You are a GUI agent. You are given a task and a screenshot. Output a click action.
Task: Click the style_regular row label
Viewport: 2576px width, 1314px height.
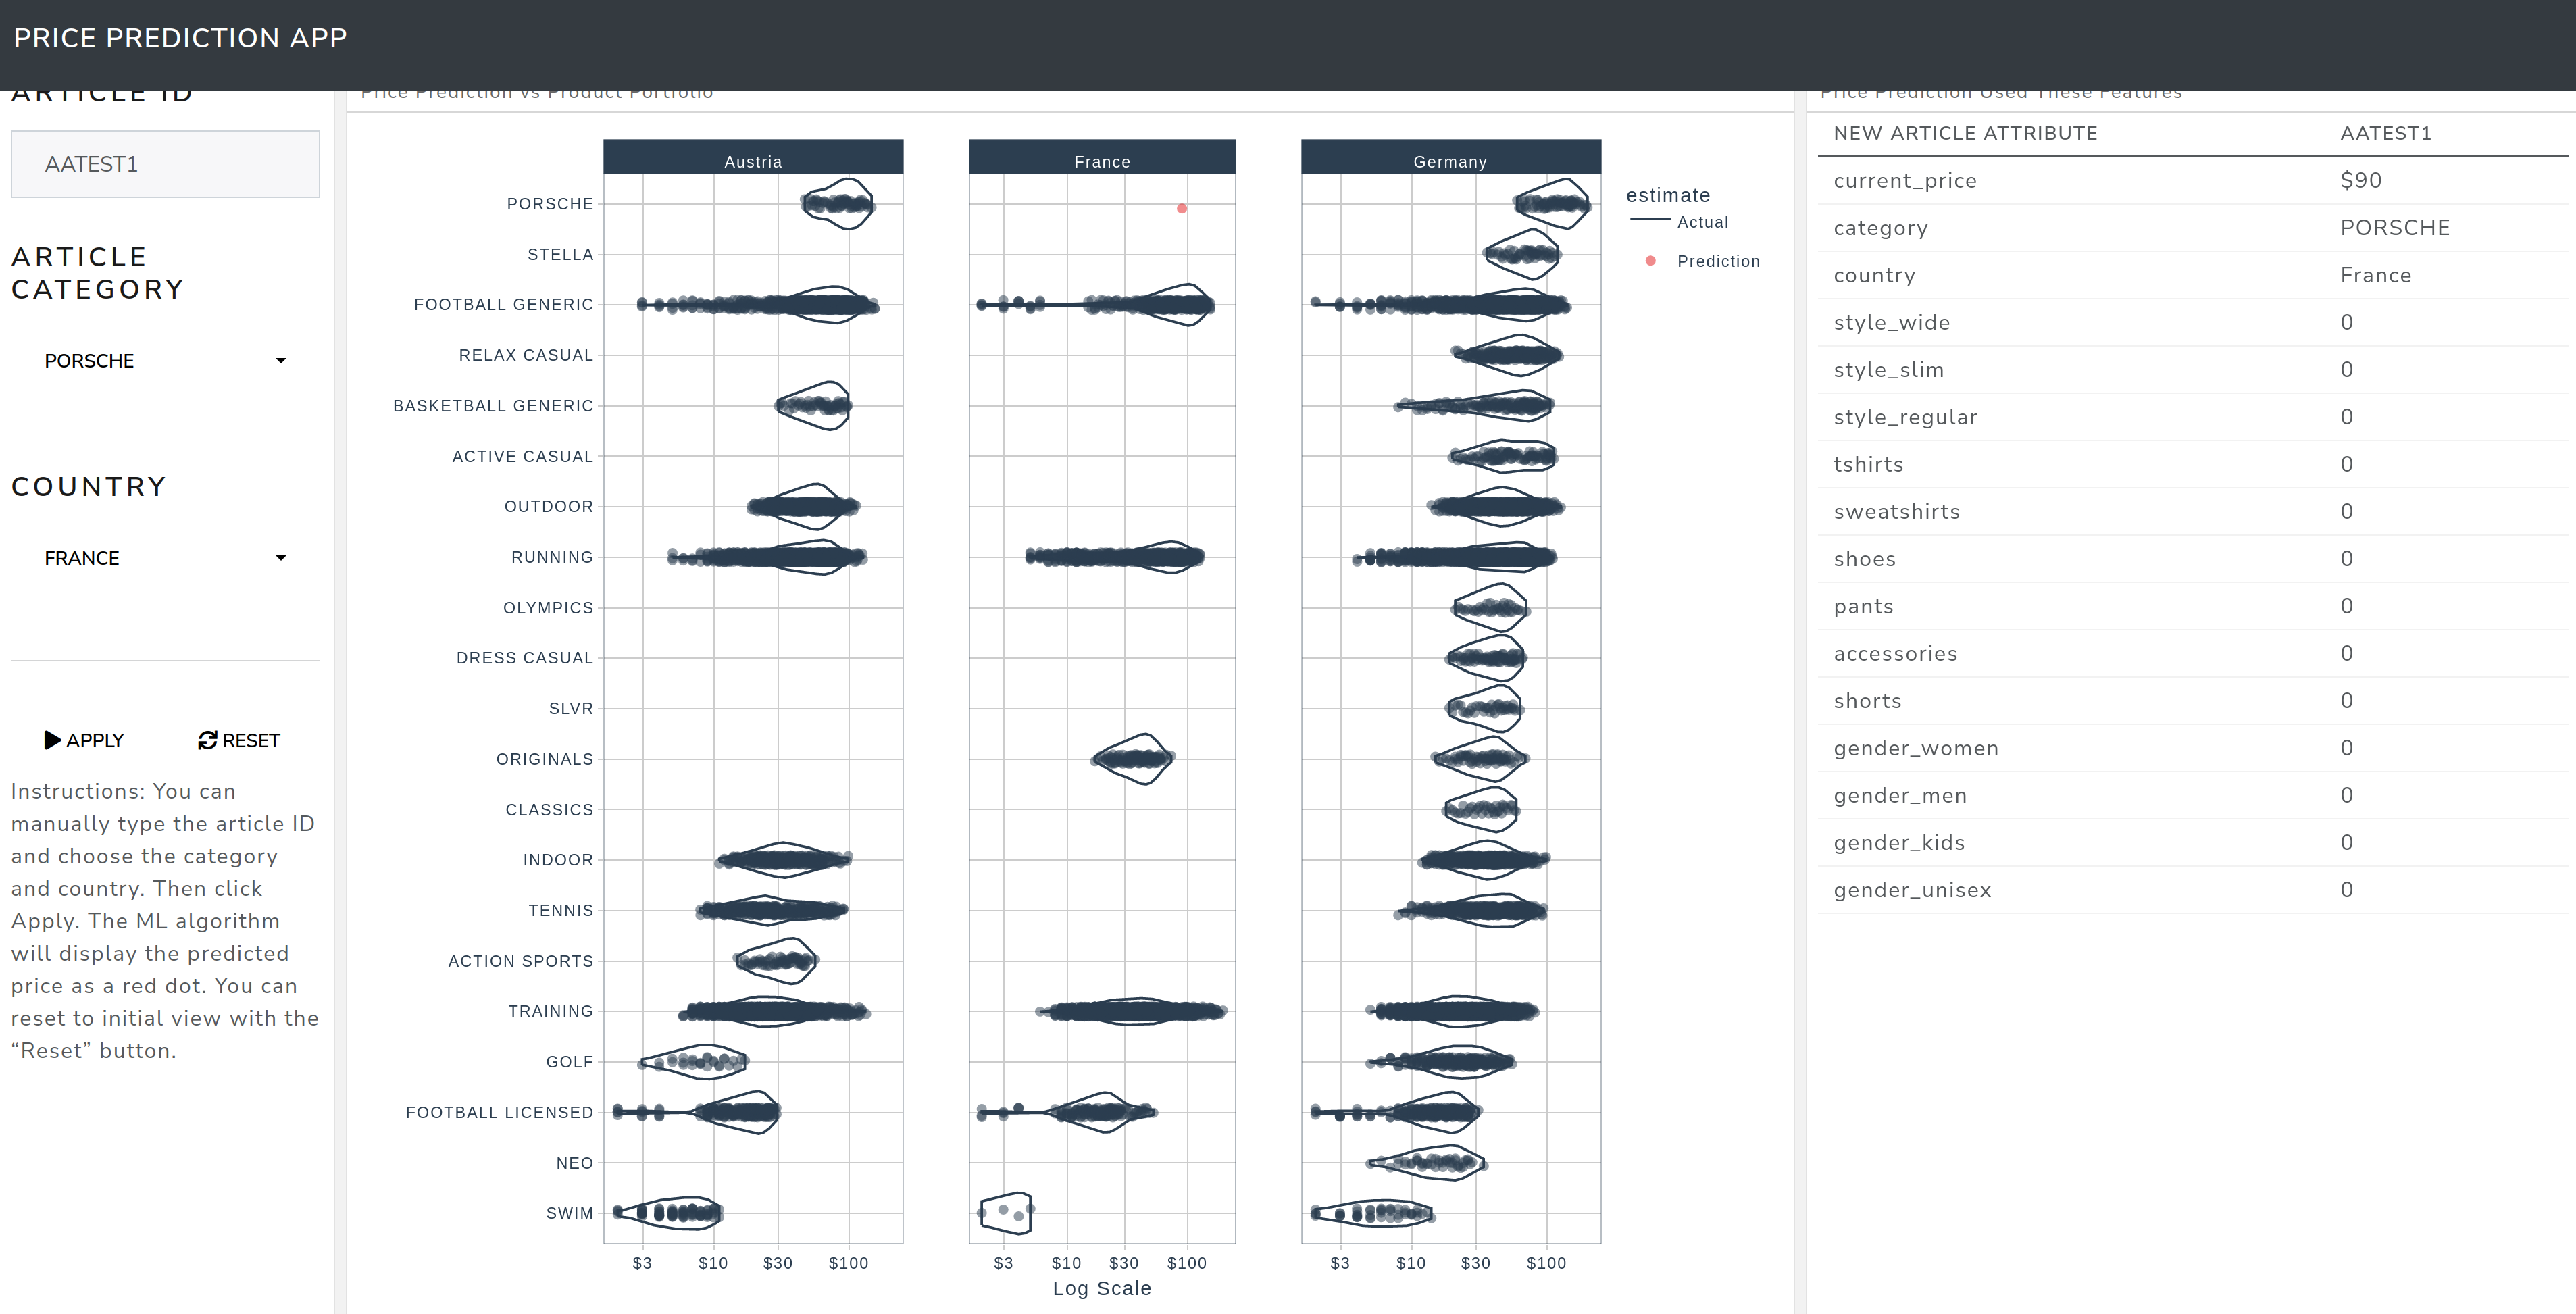click(x=1905, y=417)
